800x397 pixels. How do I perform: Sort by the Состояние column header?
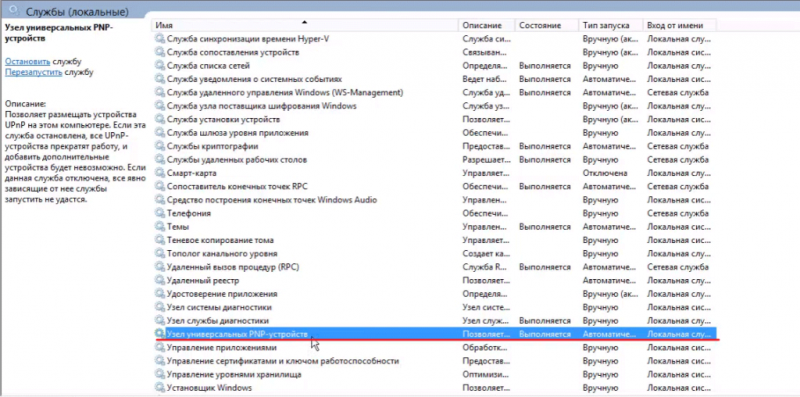click(x=546, y=25)
